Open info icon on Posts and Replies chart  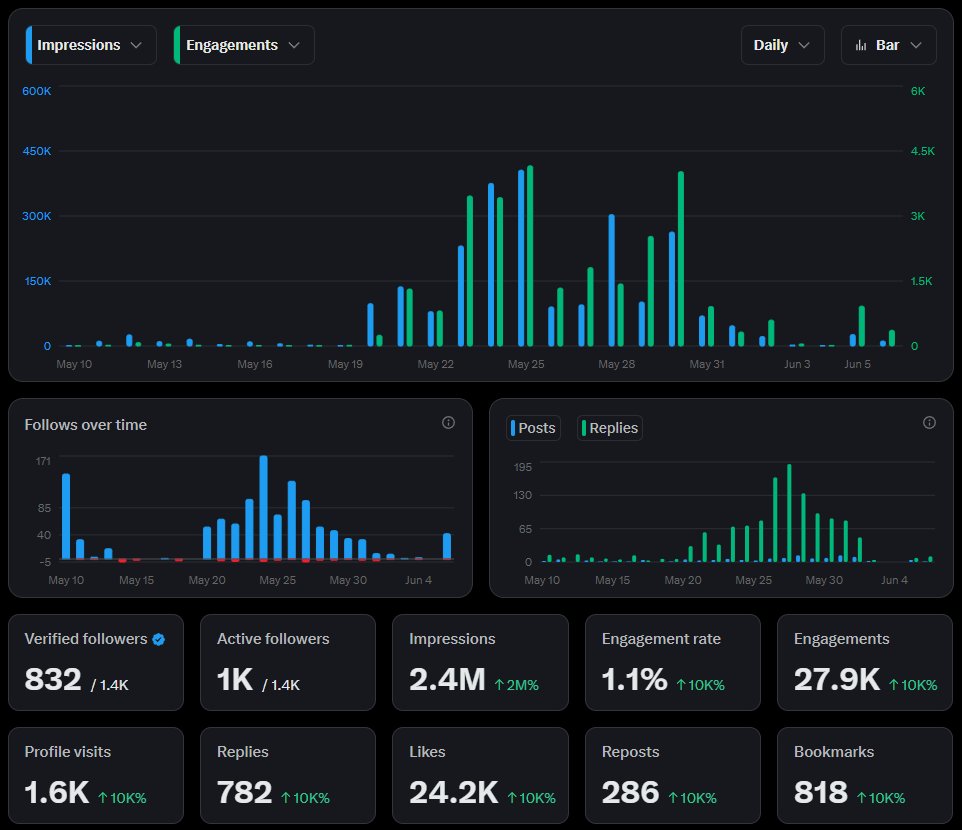tap(929, 422)
